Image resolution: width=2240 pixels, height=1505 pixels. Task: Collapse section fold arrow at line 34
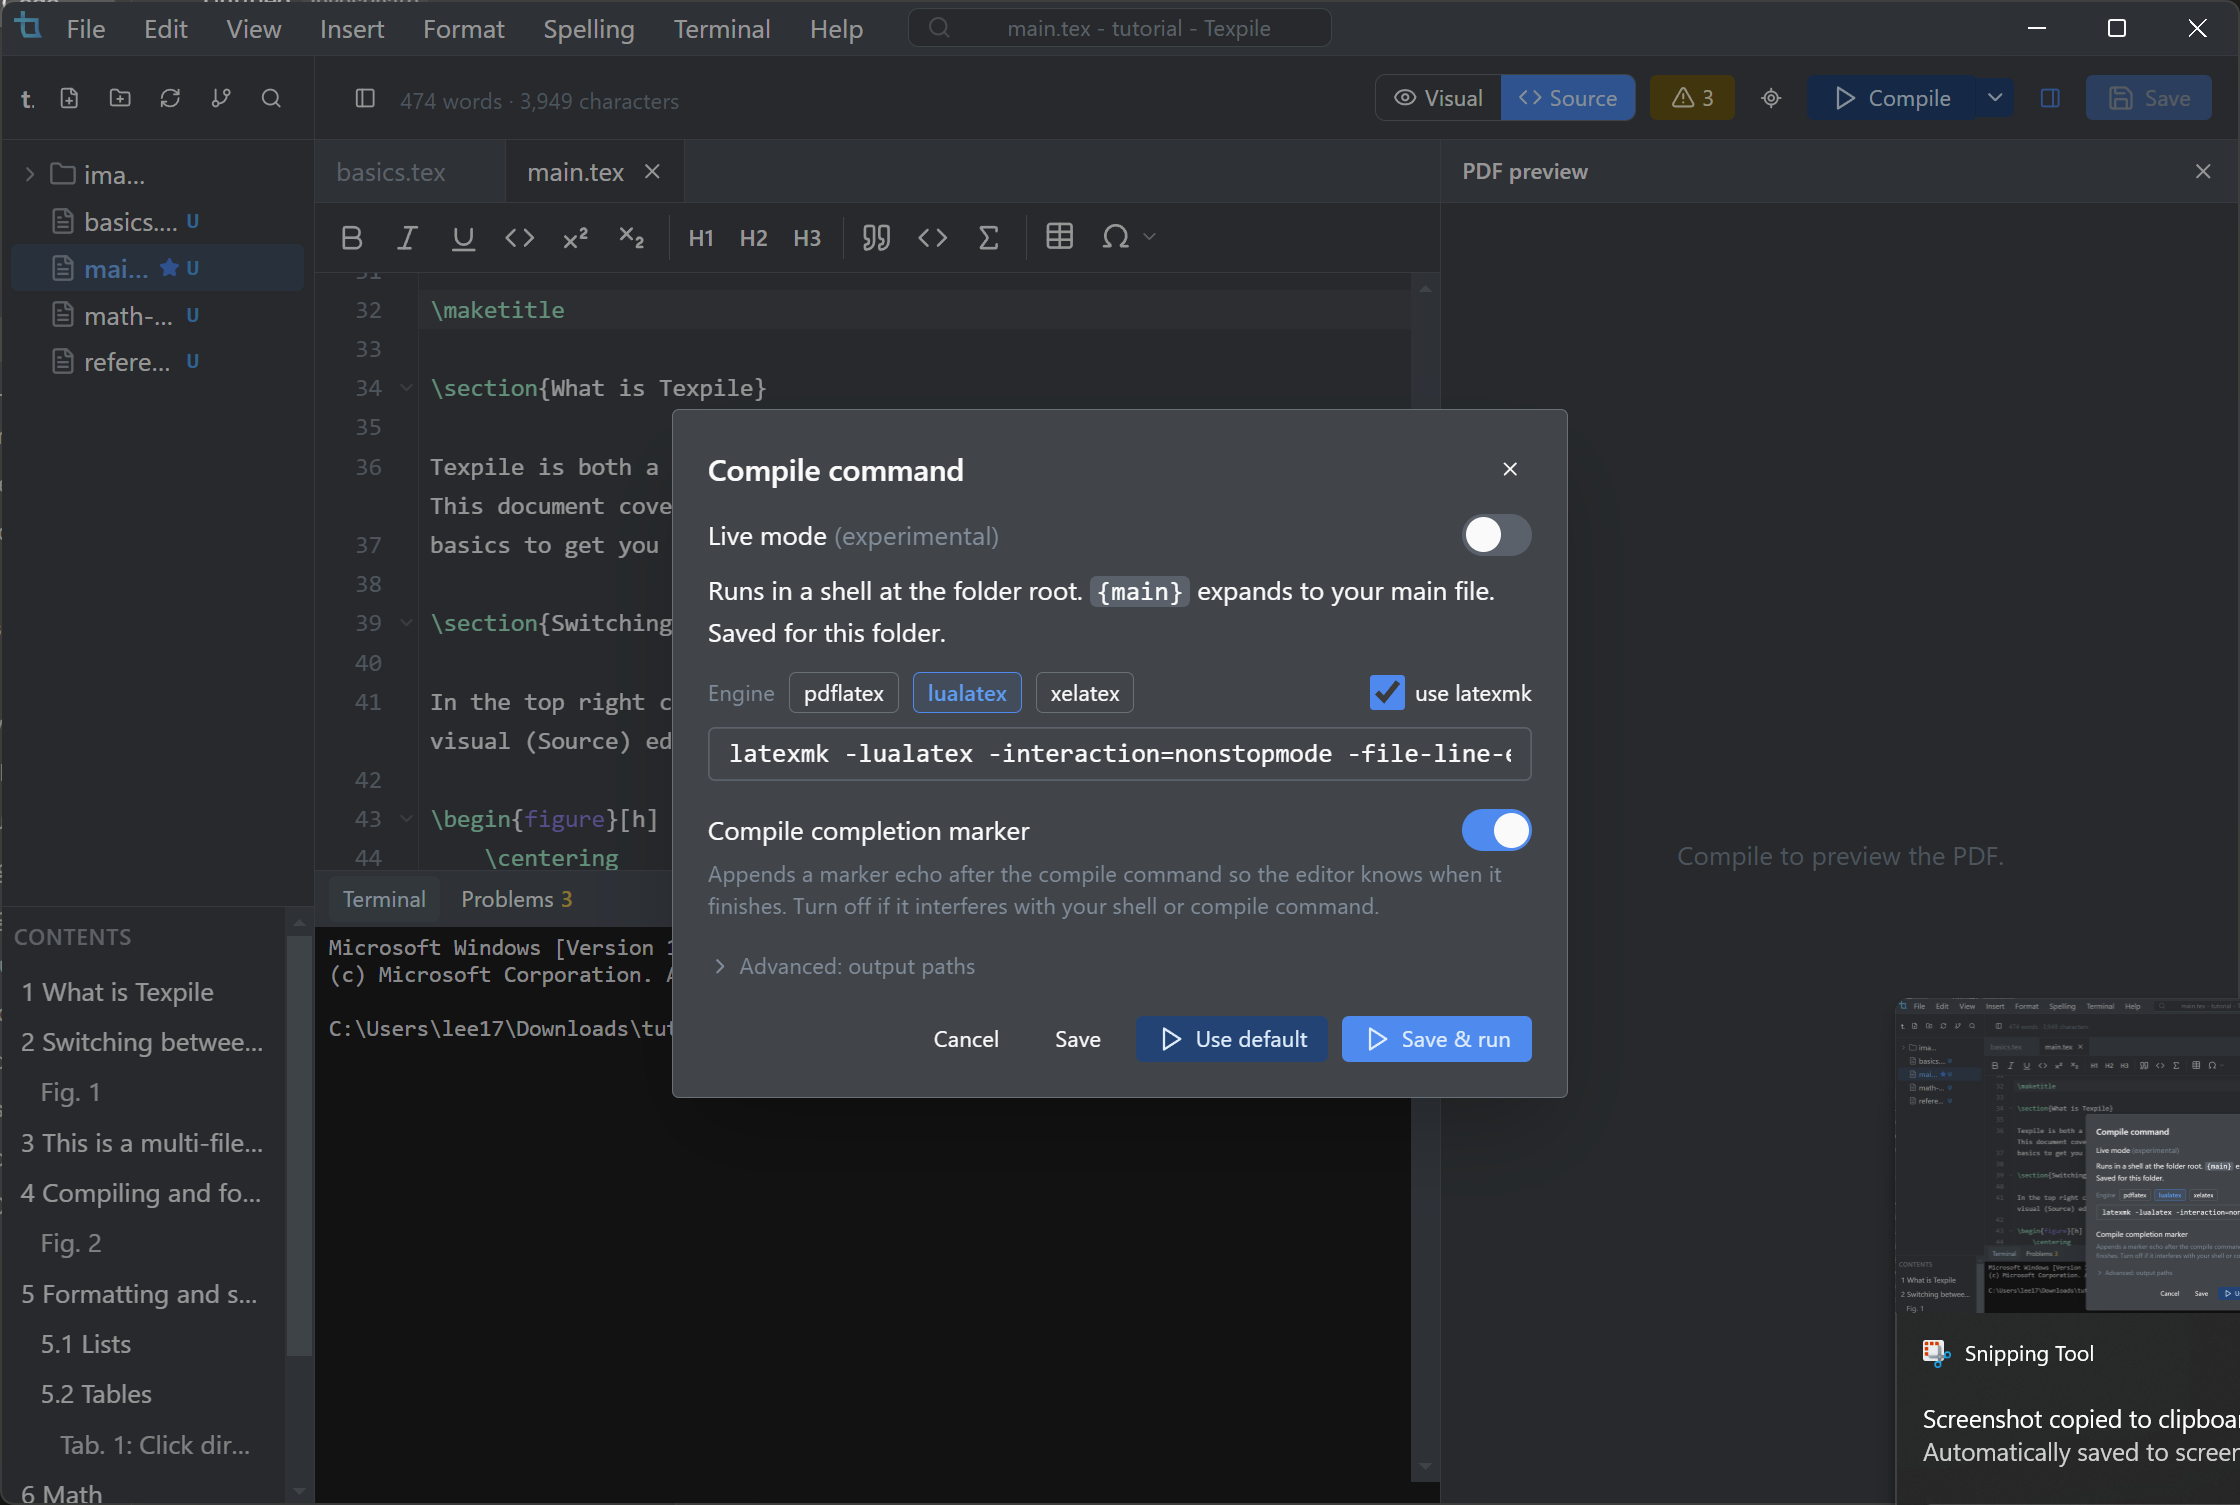[406, 388]
